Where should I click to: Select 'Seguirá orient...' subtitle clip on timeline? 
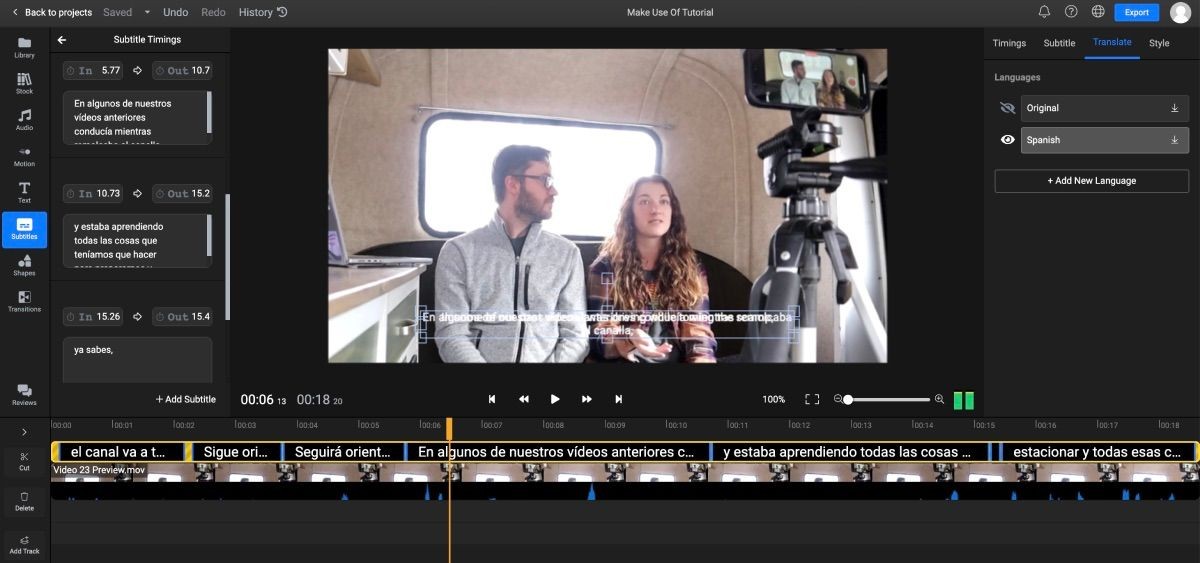[345, 452]
